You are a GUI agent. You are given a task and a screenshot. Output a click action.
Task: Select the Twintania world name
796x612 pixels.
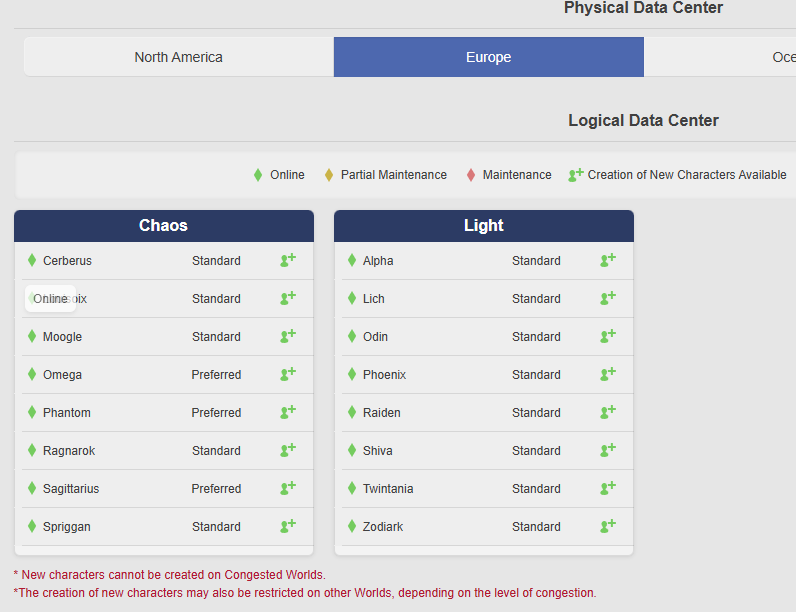point(388,489)
